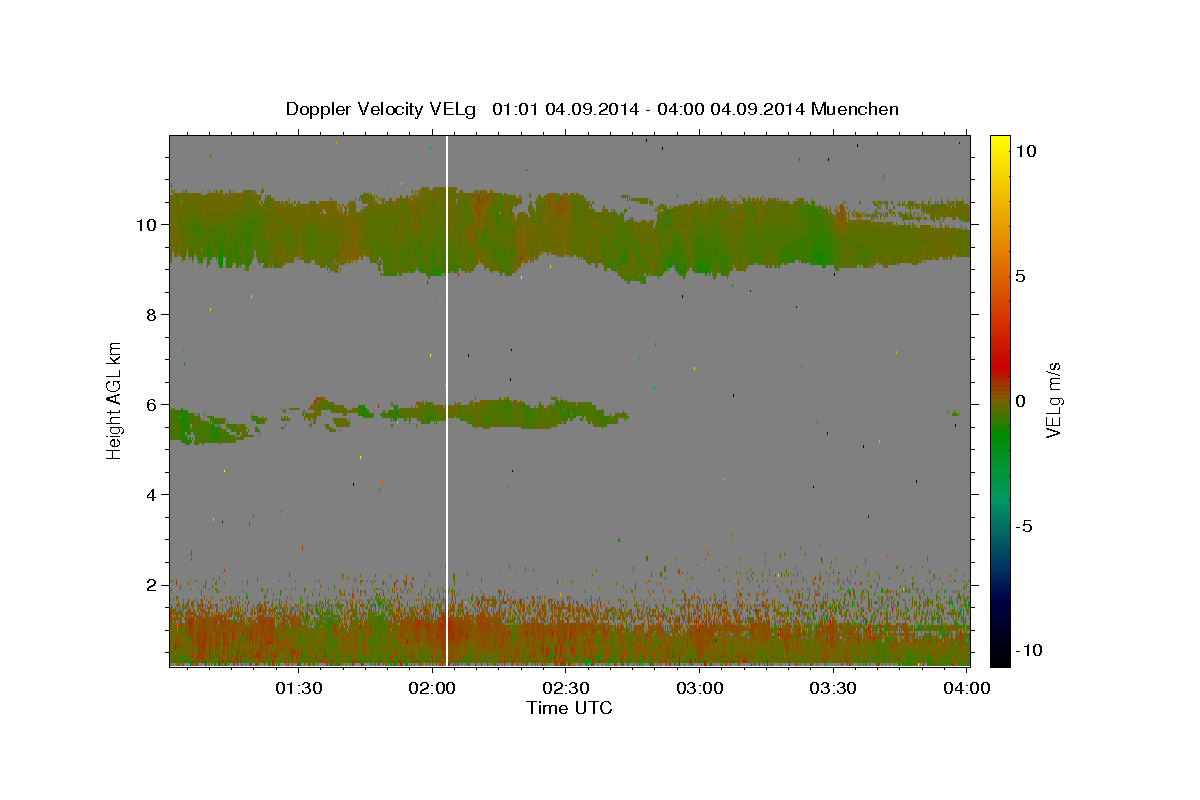This screenshot has width=1200, height=800.
Task: Click the plot title 'Doppler Velocity VELg'
Action: (x=381, y=109)
